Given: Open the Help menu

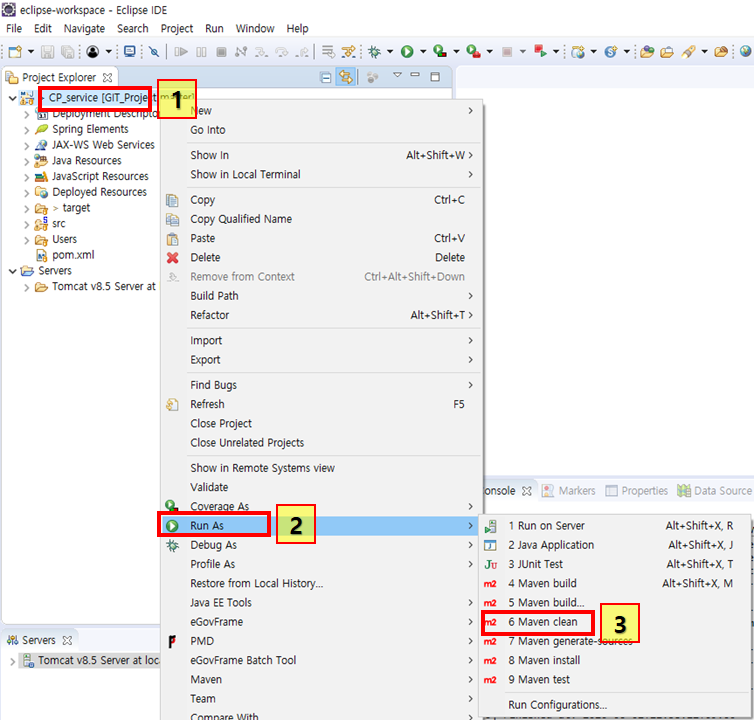Looking at the screenshot, I should (297, 28).
